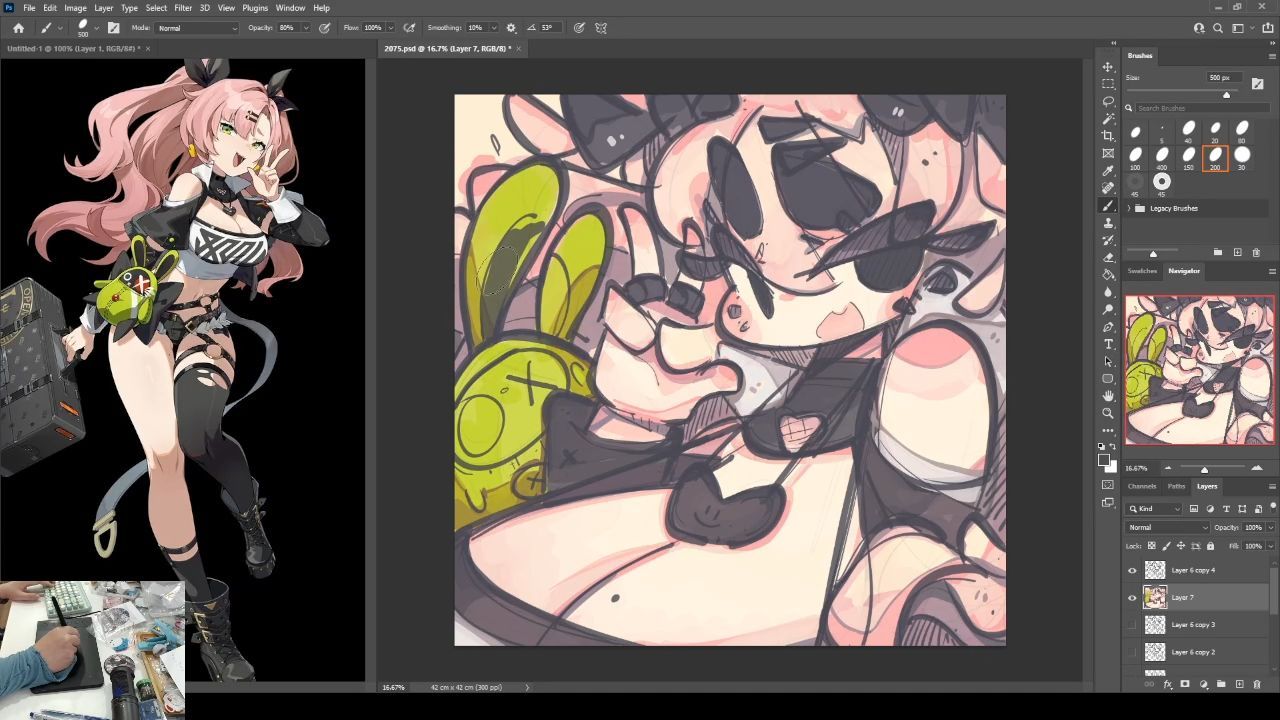
Task: Select the Clone Stamp tool
Action: pyautogui.click(x=1108, y=223)
